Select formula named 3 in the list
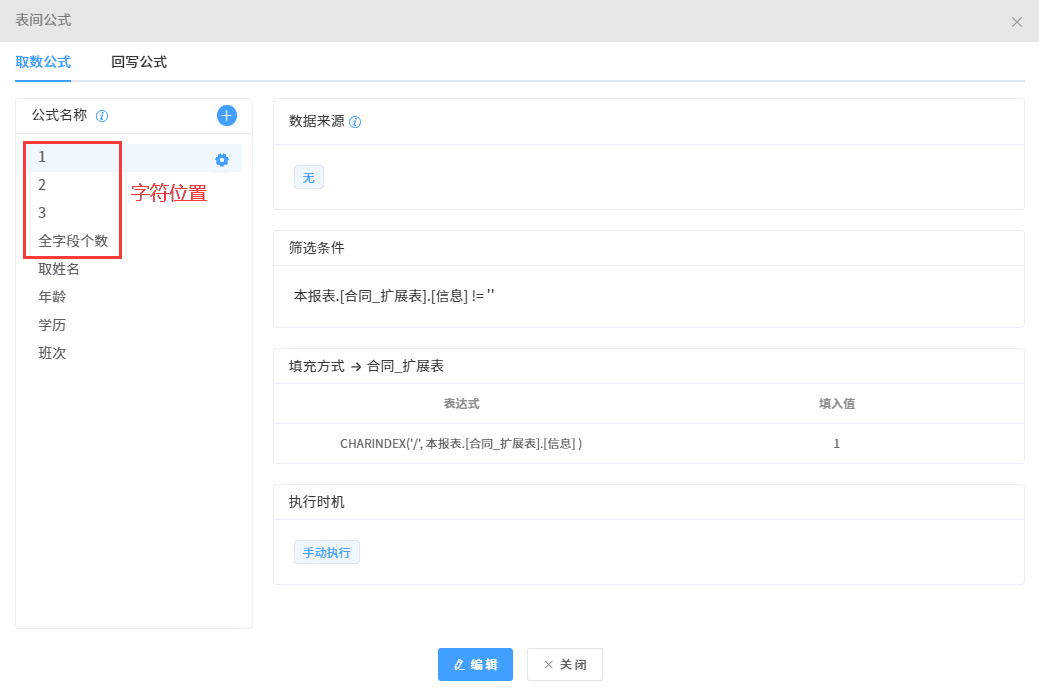The image size is (1039, 694). [134, 213]
